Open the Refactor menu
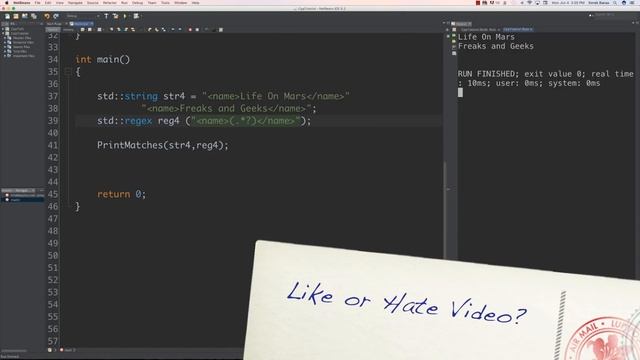The height and width of the screenshot is (360, 640). (x=110, y=3)
